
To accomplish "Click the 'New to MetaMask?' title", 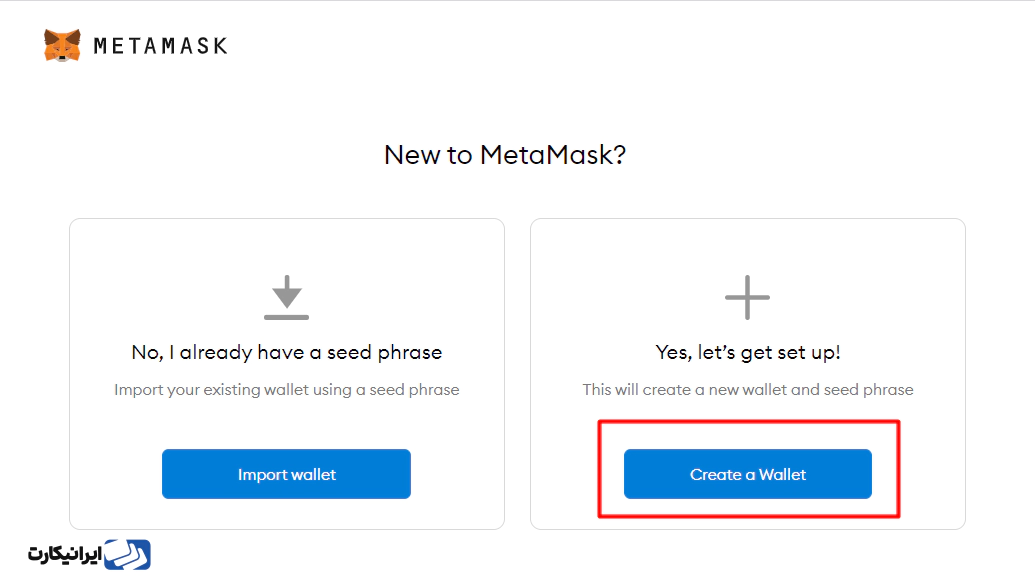I will coord(505,154).
